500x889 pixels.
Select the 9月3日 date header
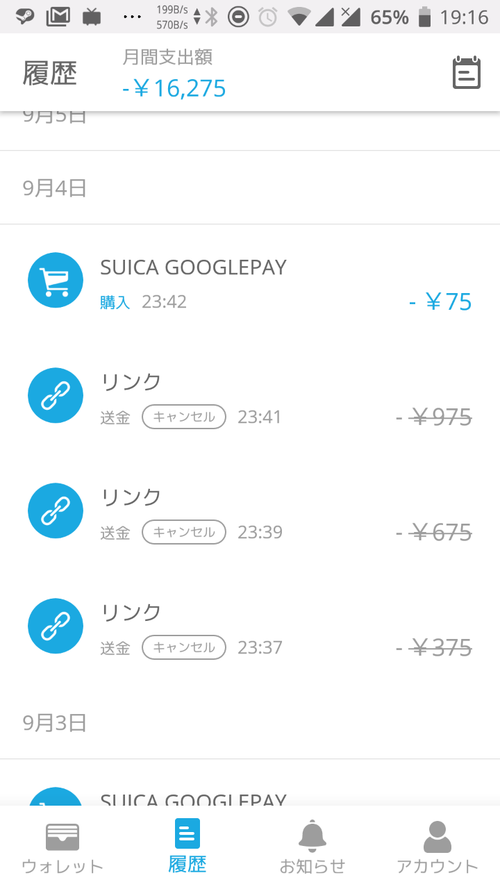[x=54, y=723]
